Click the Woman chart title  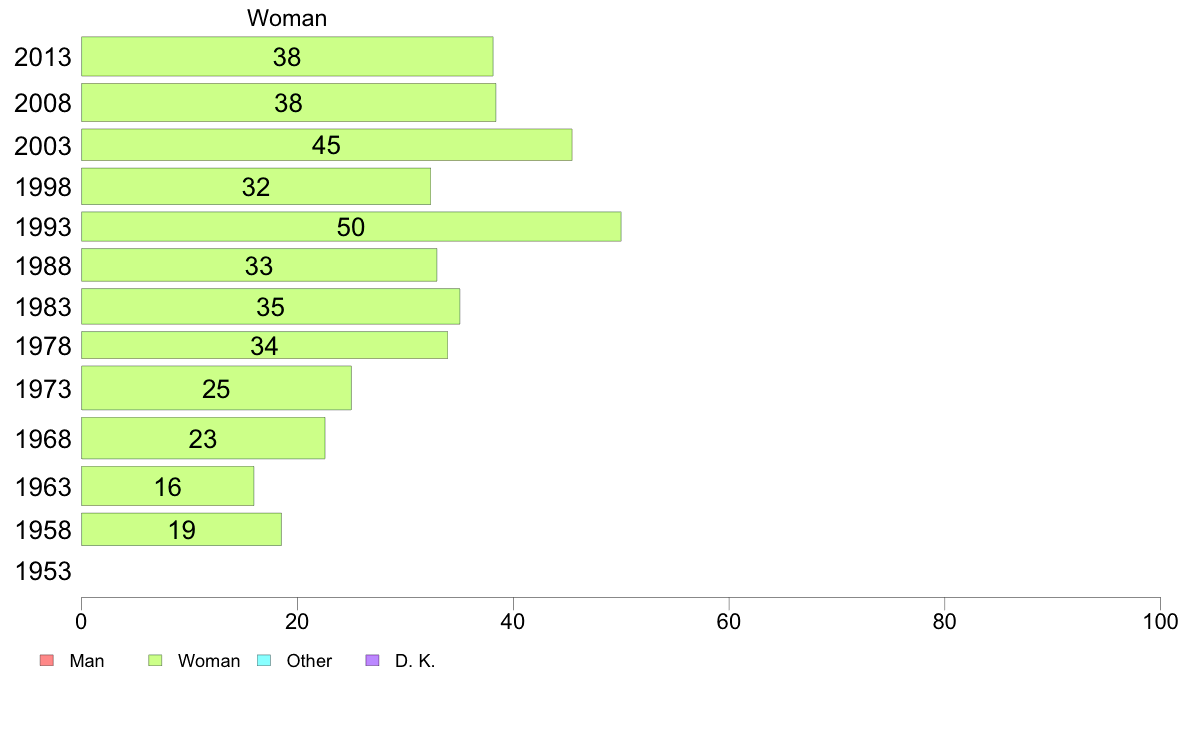click(x=287, y=18)
